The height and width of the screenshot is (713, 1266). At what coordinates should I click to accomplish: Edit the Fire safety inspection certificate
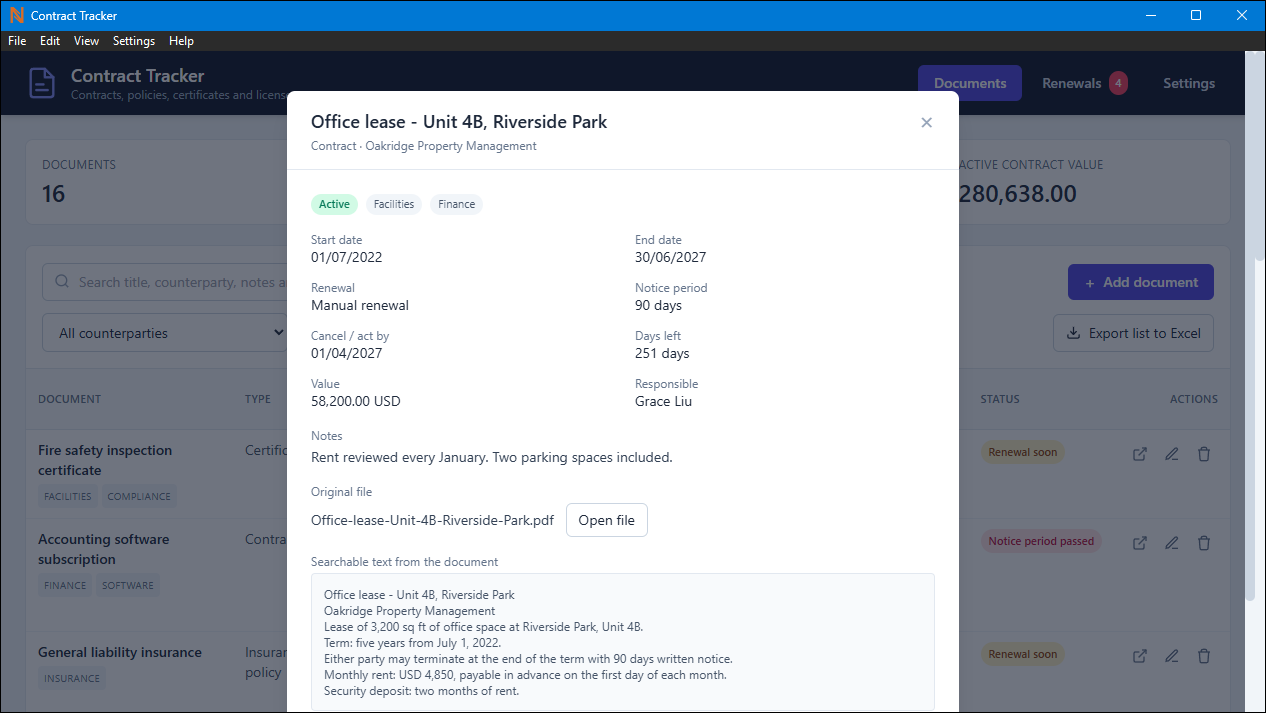1172,454
